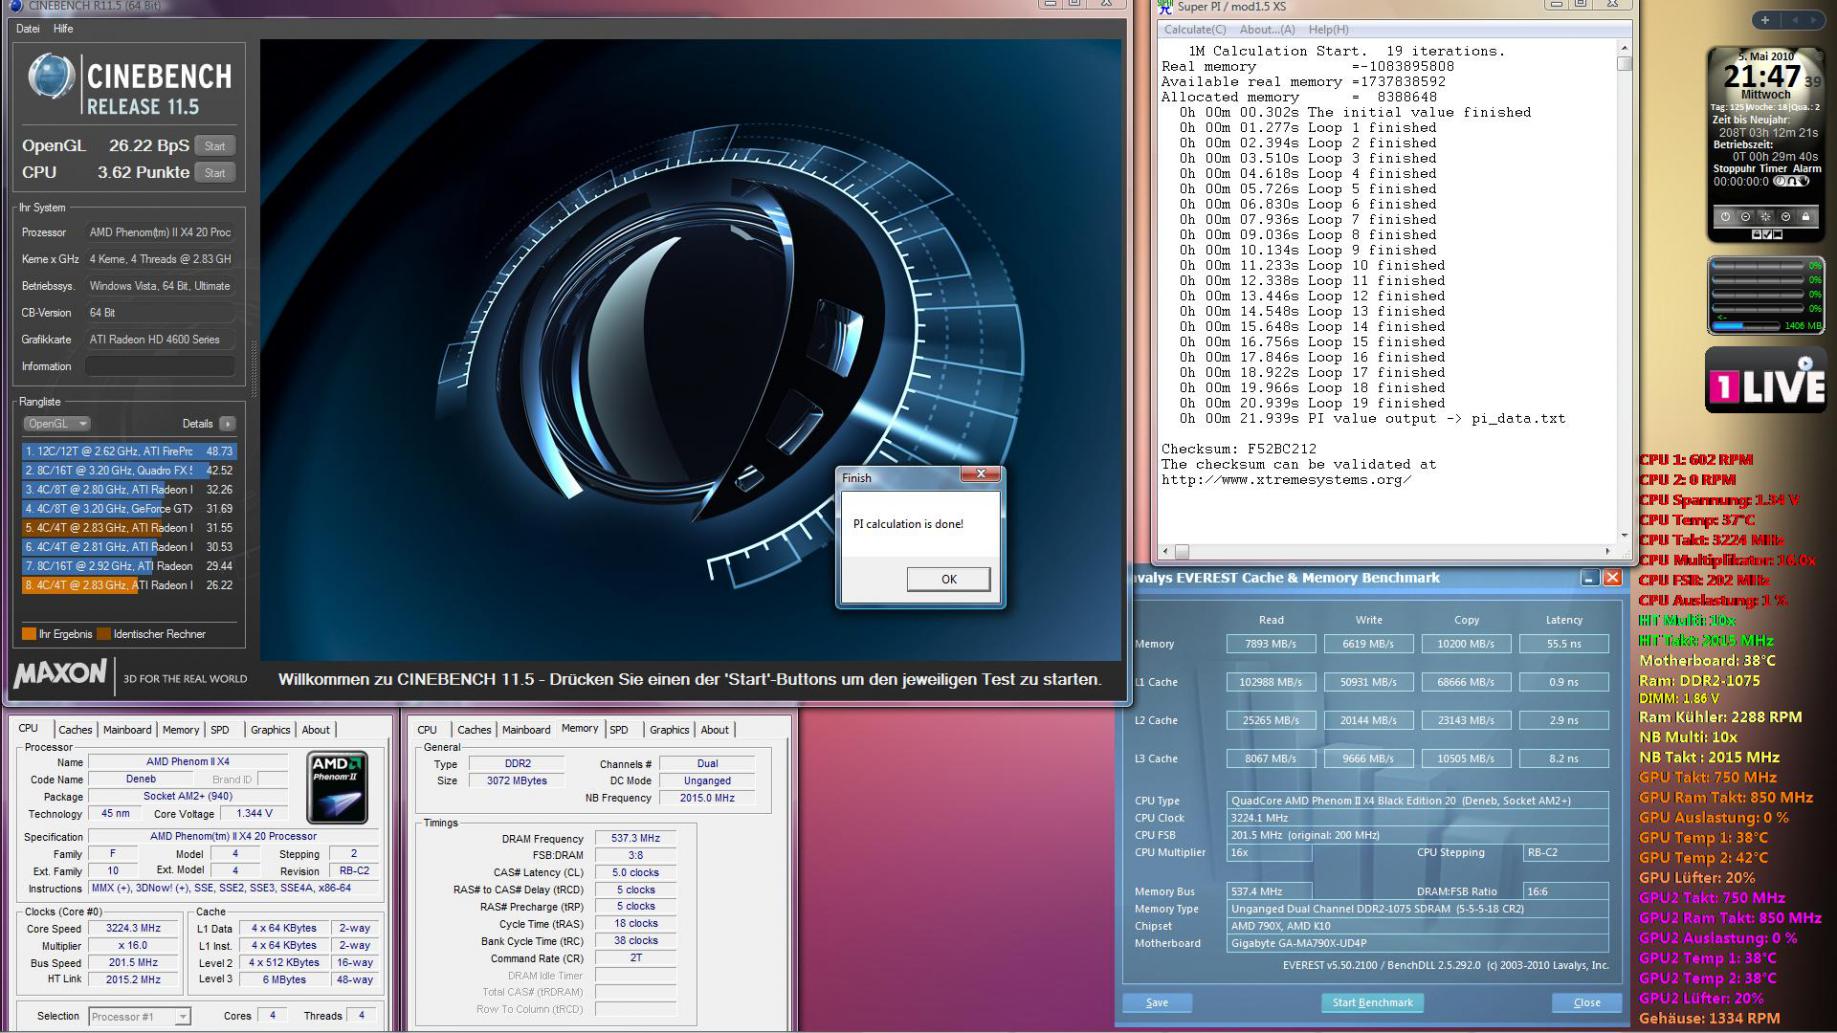Toggle the checkmark icon under clock gadget
This screenshot has height=1033, width=1837.
(x=1766, y=235)
